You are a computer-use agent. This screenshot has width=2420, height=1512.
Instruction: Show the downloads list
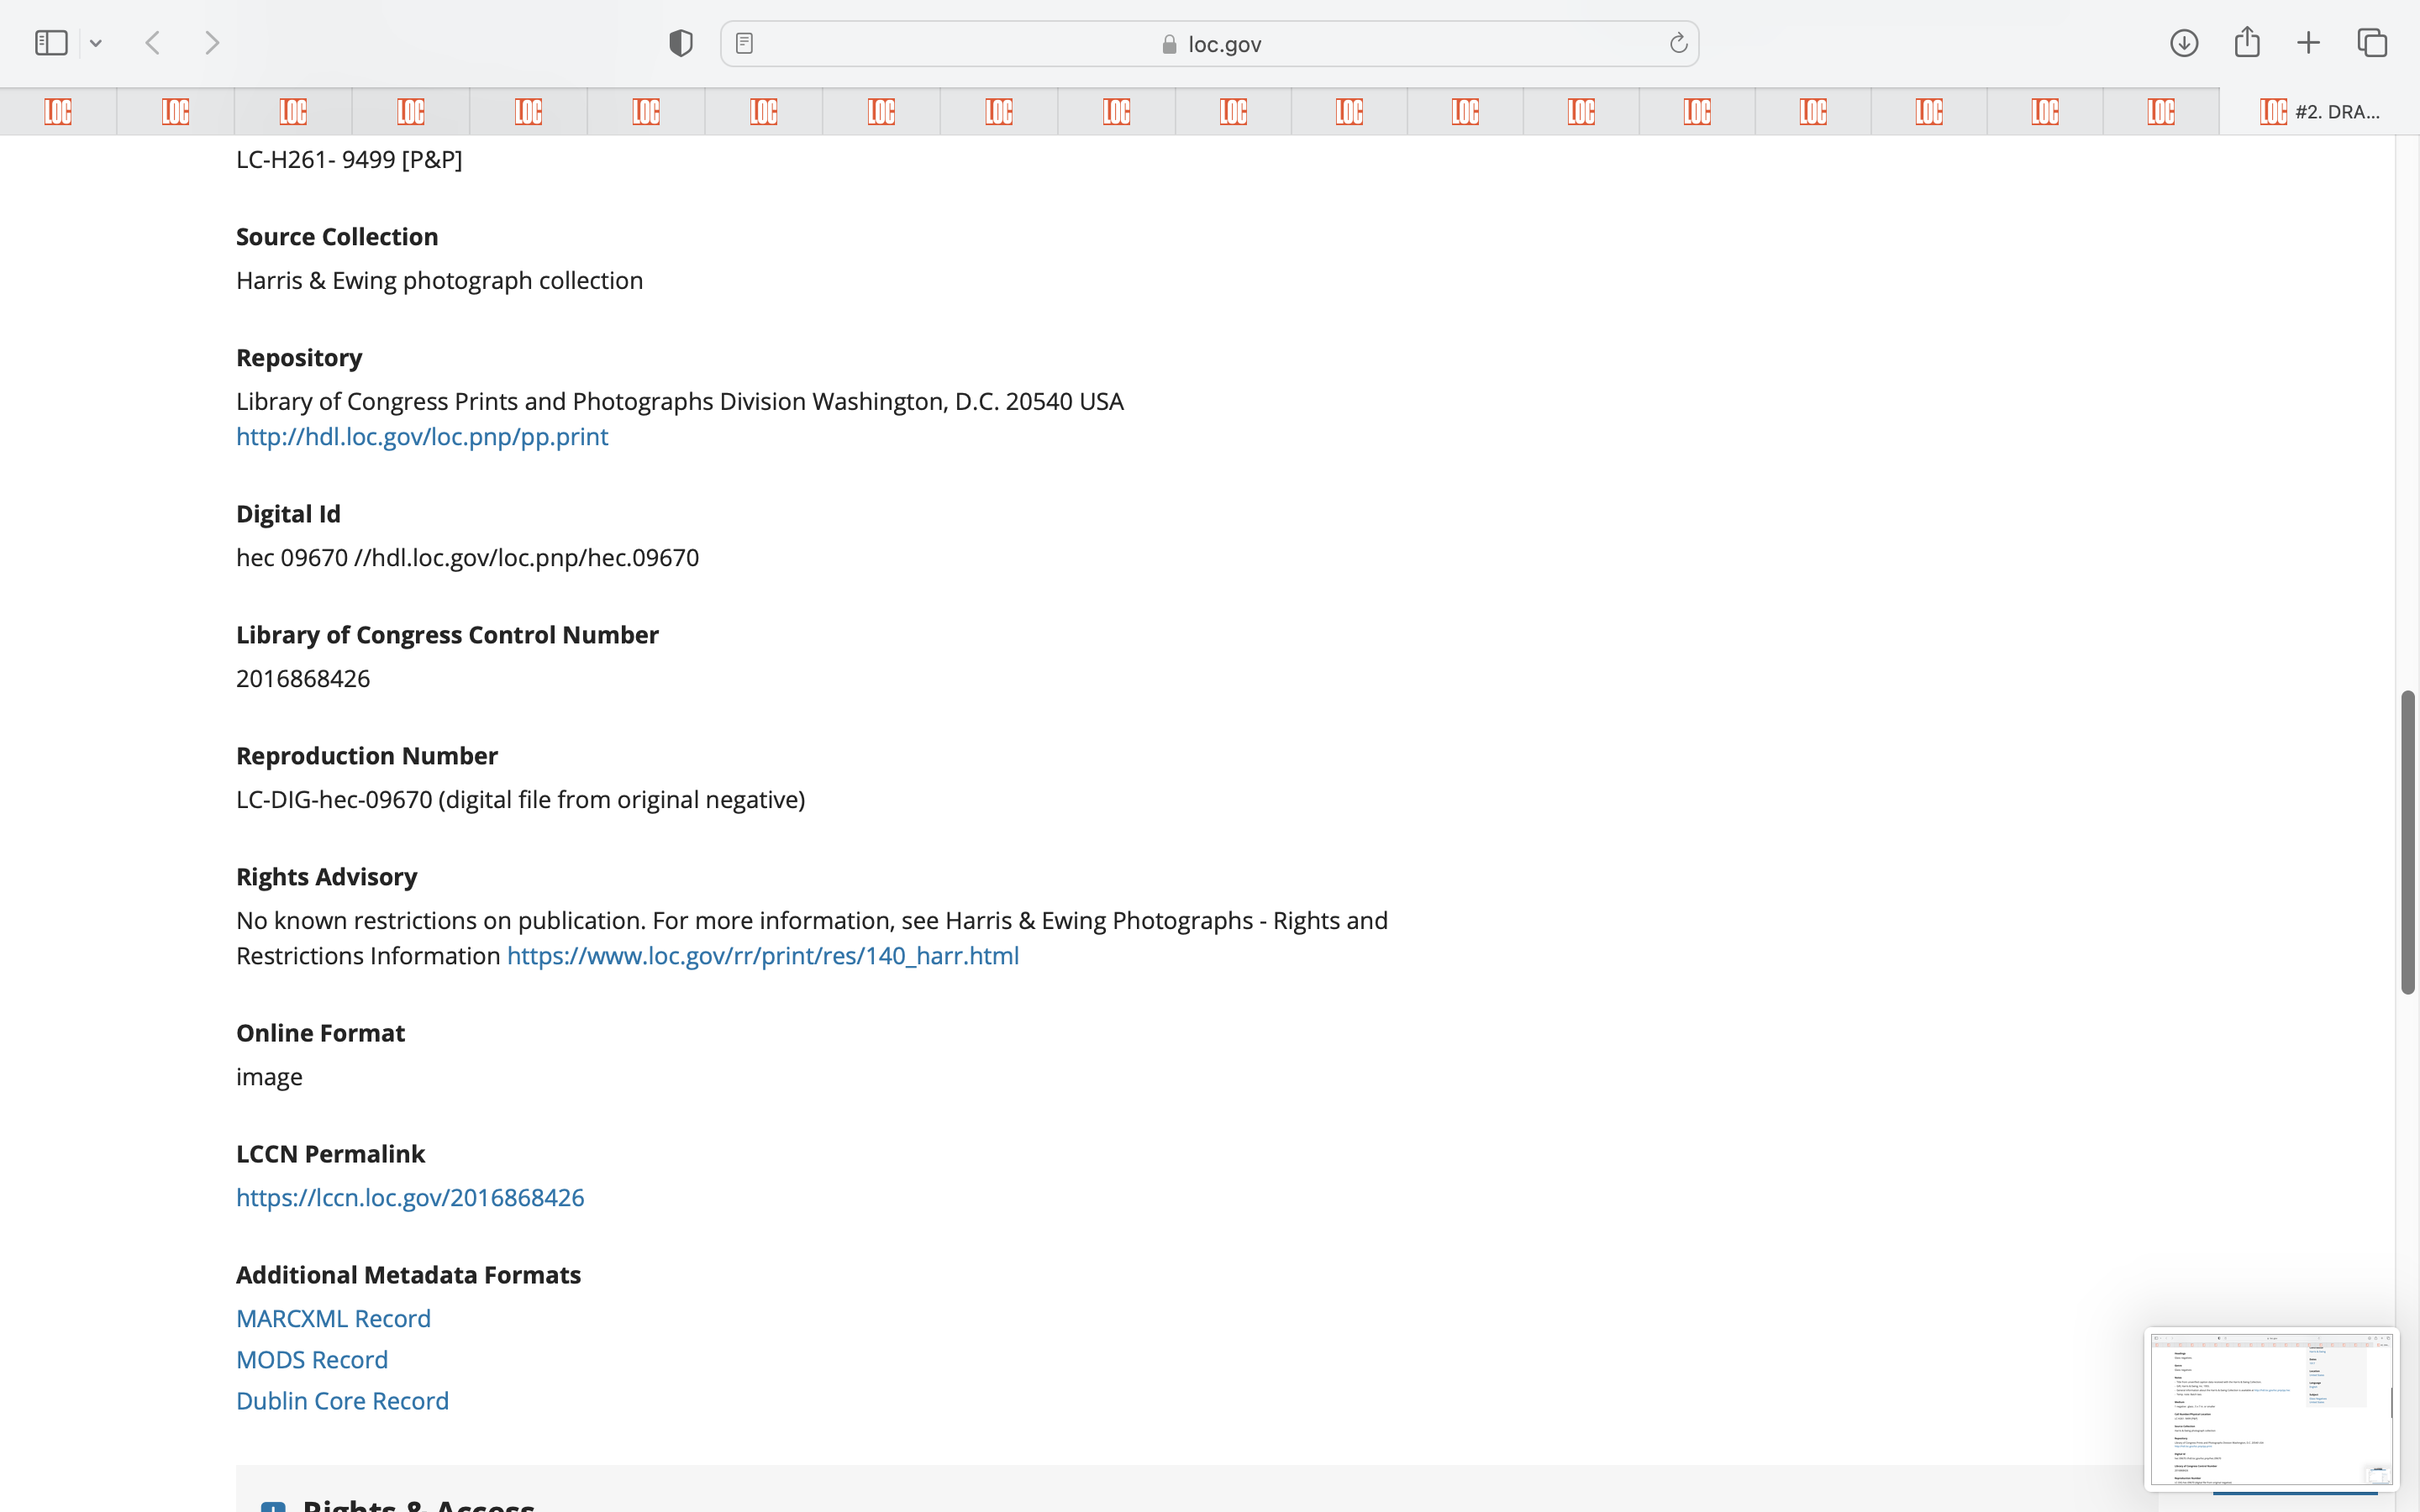click(x=2184, y=43)
